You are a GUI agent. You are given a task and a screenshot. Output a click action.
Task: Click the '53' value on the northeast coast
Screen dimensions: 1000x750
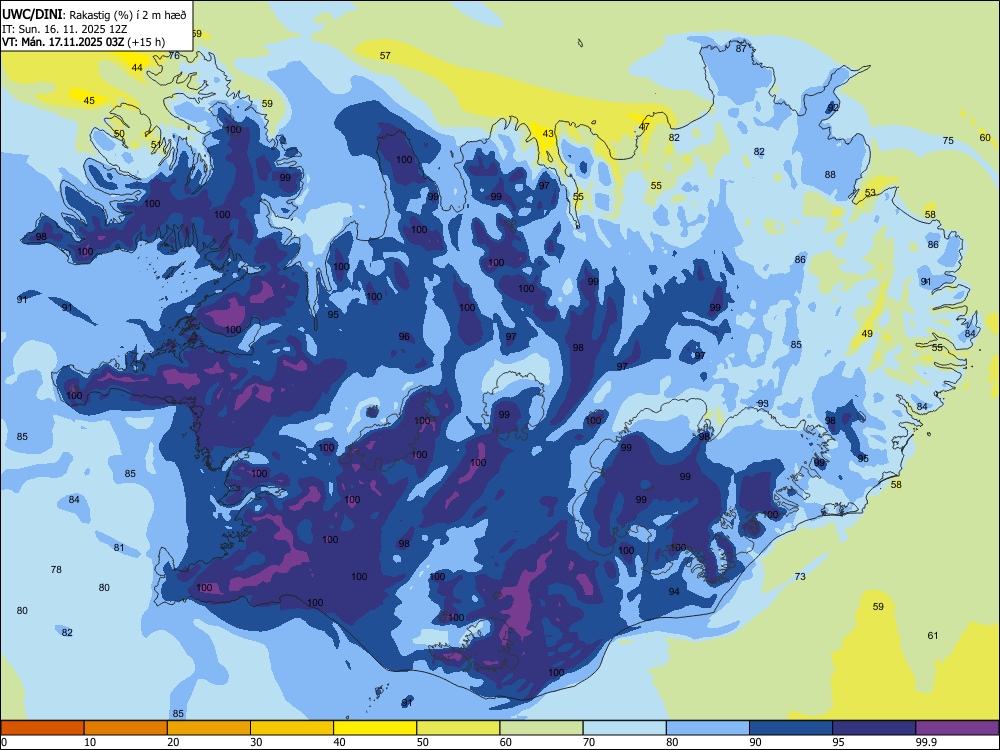tap(870, 193)
